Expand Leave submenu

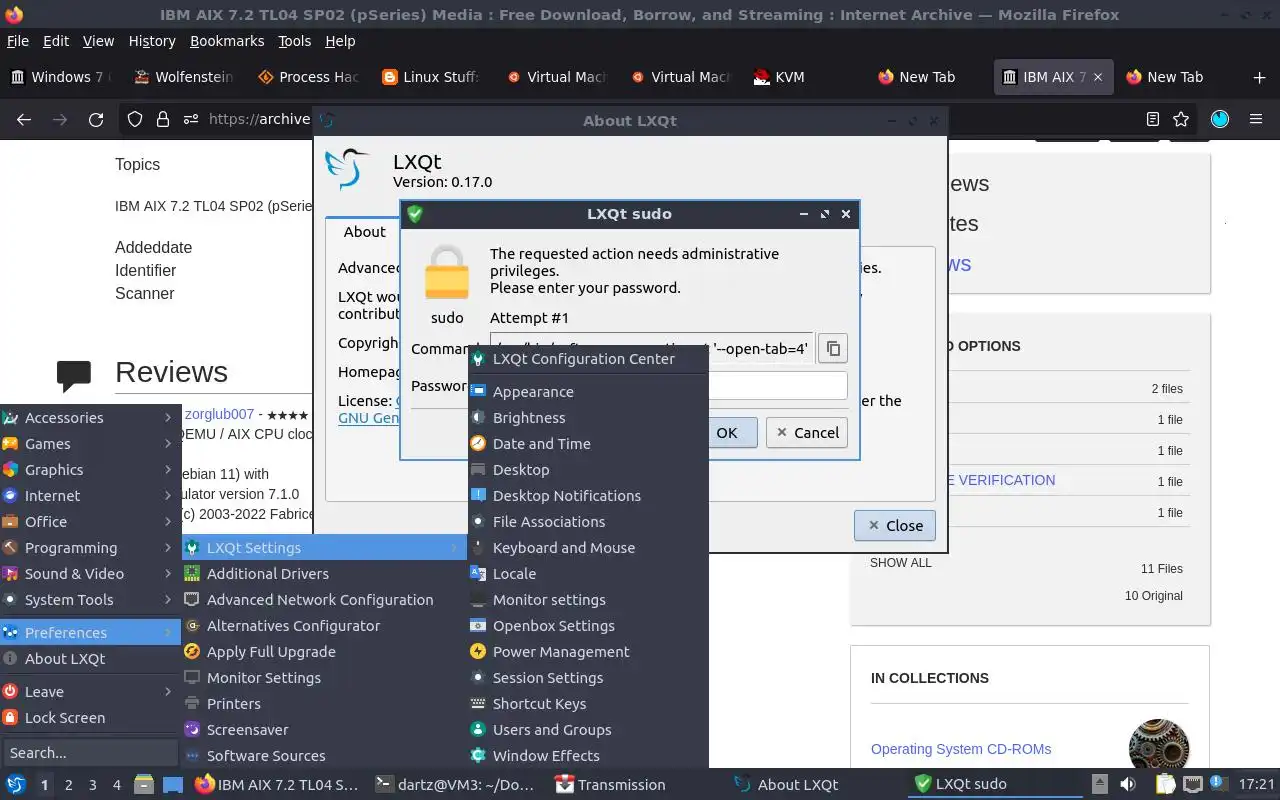(90, 692)
